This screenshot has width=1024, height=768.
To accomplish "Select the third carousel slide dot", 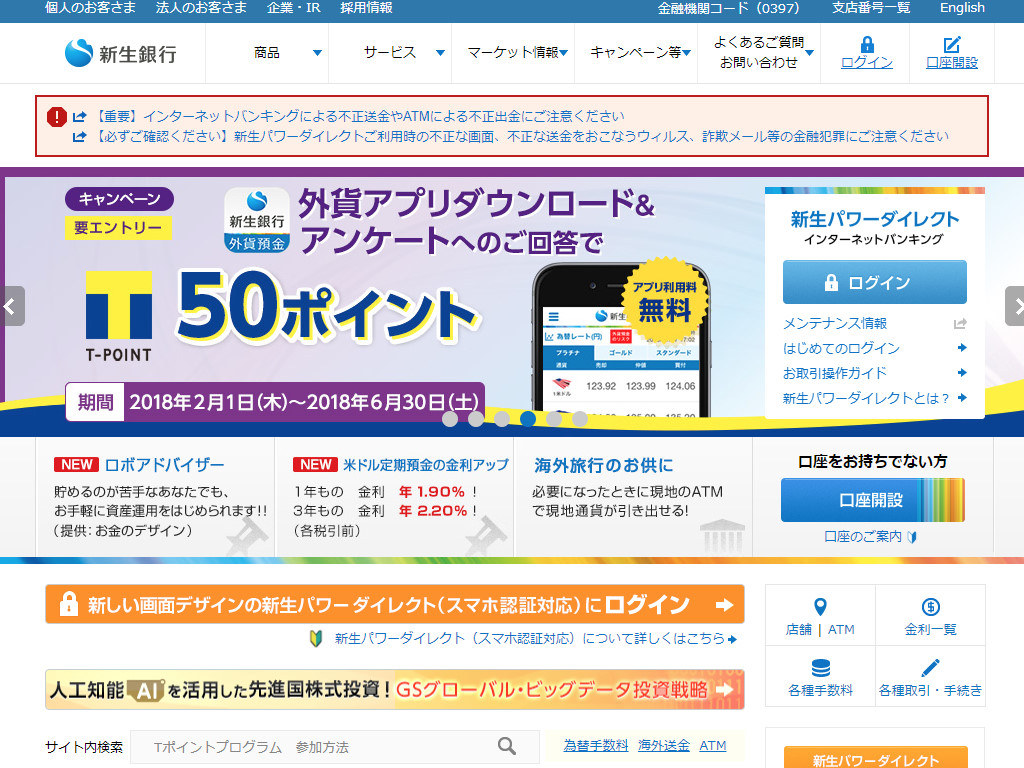I will click(x=502, y=419).
